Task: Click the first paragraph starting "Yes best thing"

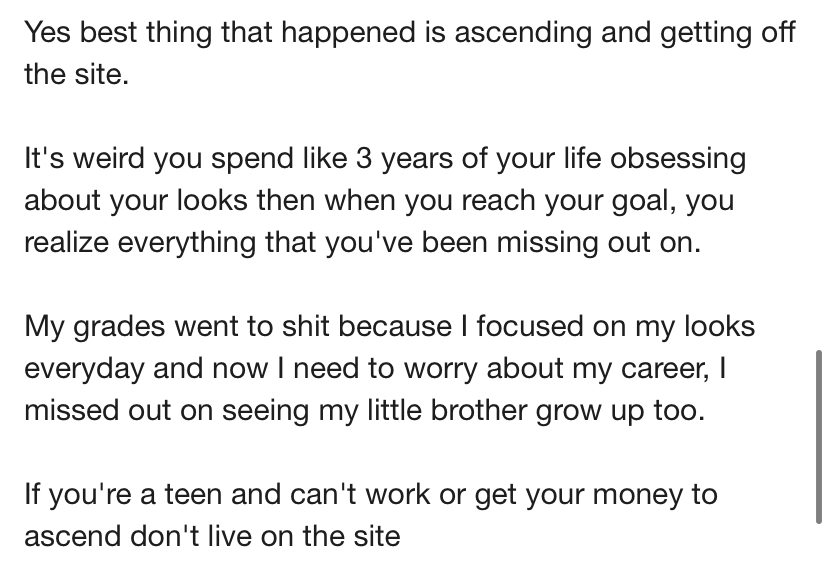Action: (409, 53)
